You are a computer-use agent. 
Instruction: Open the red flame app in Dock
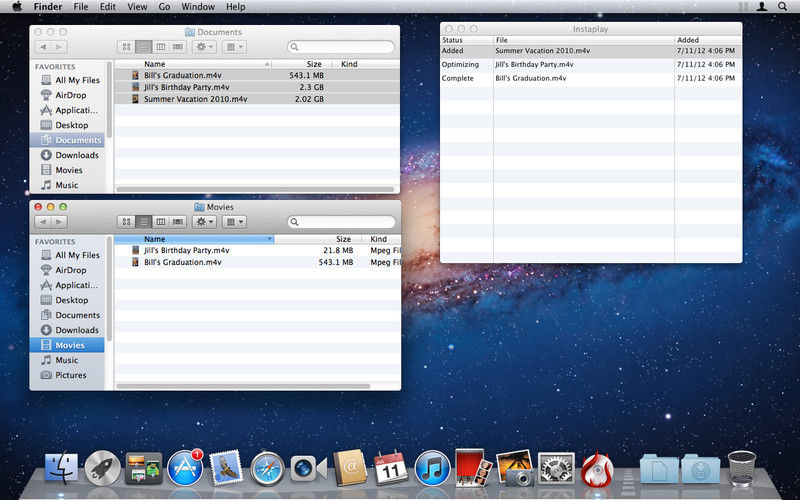click(597, 468)
